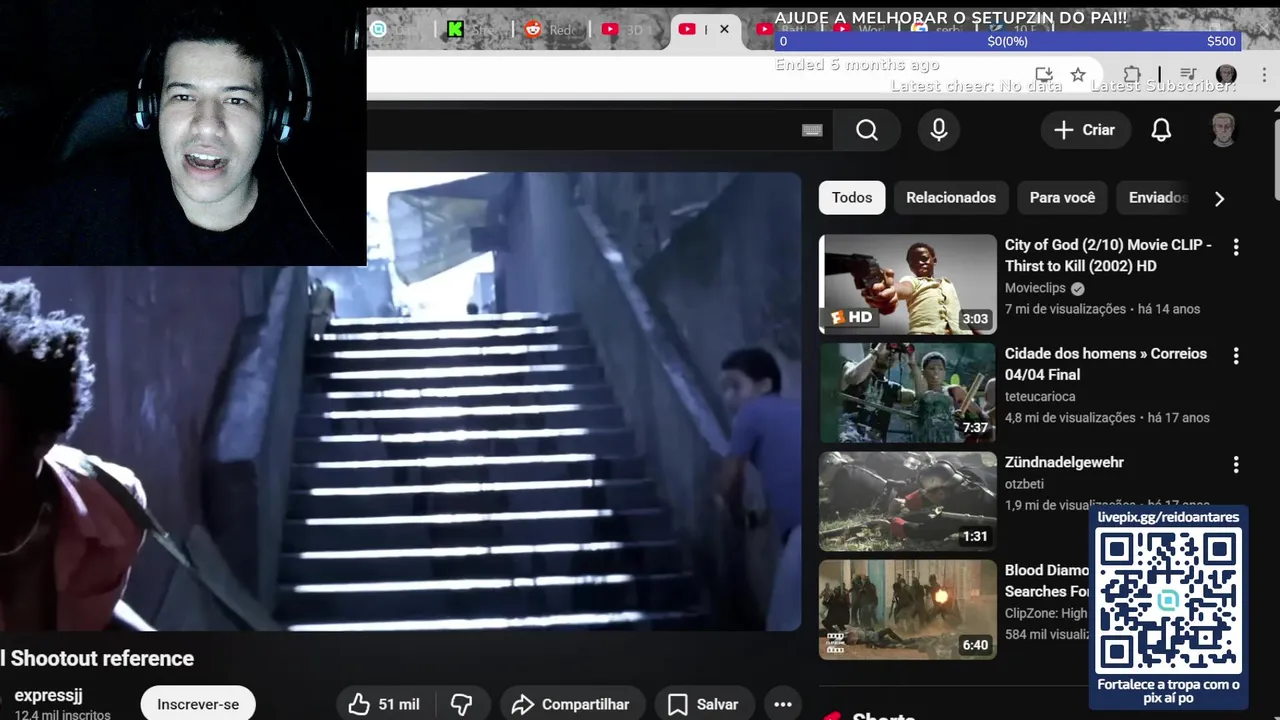Select the Relacionados filter chip
This screenshot has width=1280, height=720.
pyautogui.click(x=951, y=197)
